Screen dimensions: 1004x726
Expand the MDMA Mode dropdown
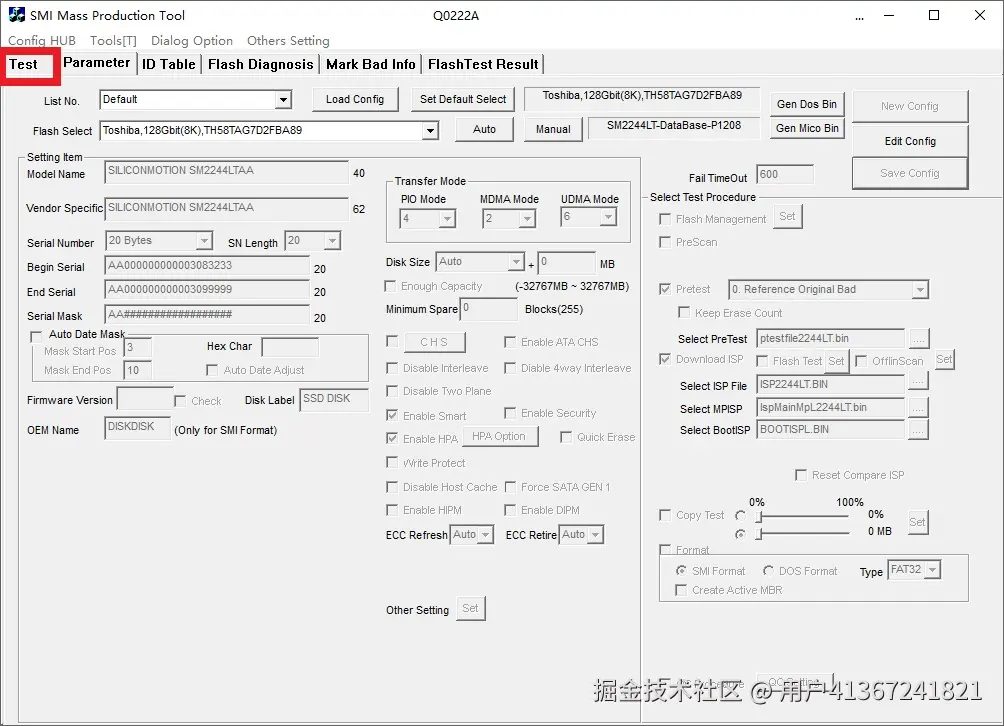coord(527,219)
